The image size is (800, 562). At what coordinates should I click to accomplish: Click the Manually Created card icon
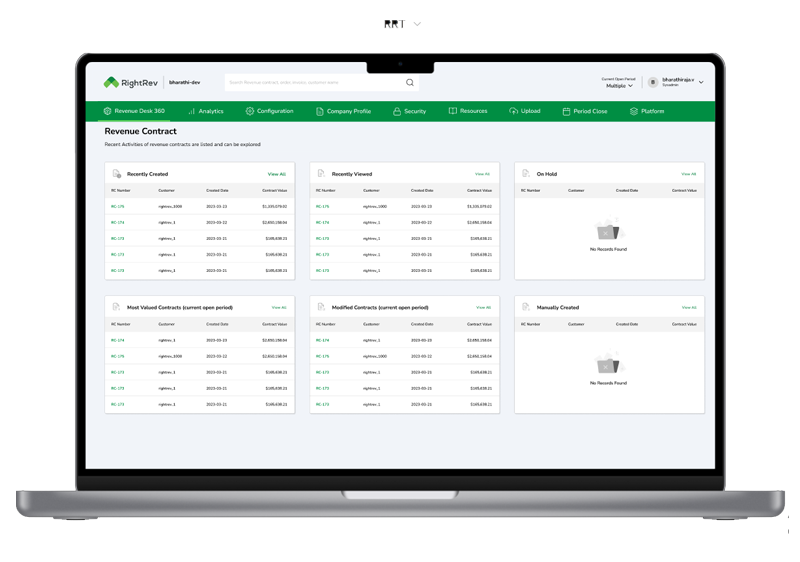click(526, 307)
